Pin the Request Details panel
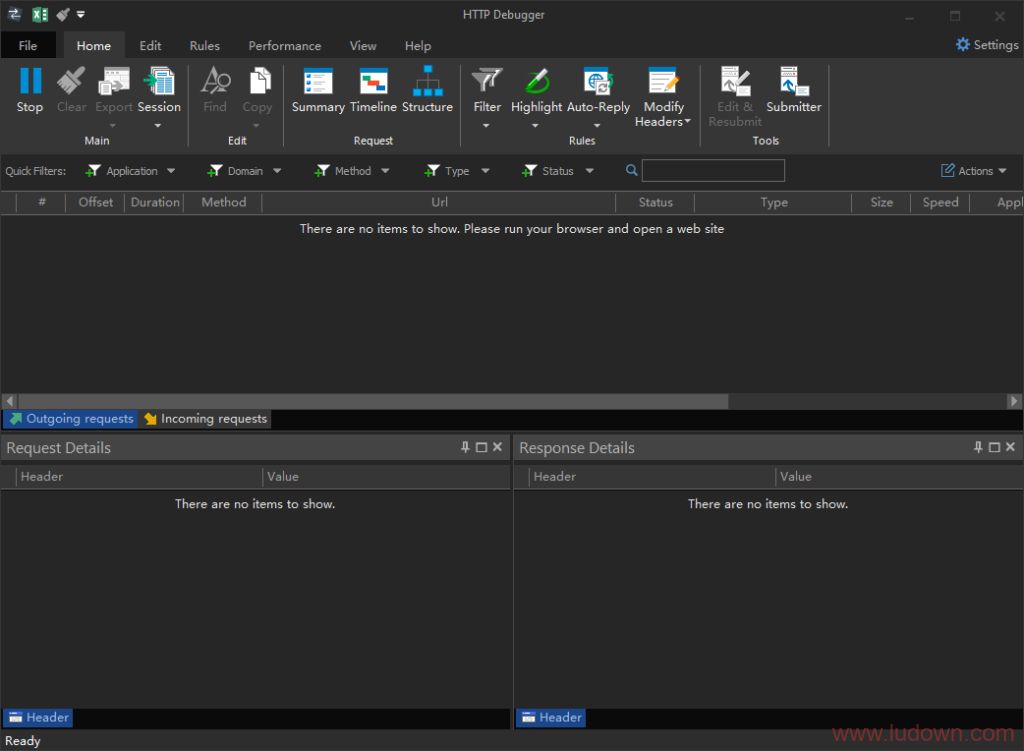This screenshot has width=1024, height=751. [465, 447]
